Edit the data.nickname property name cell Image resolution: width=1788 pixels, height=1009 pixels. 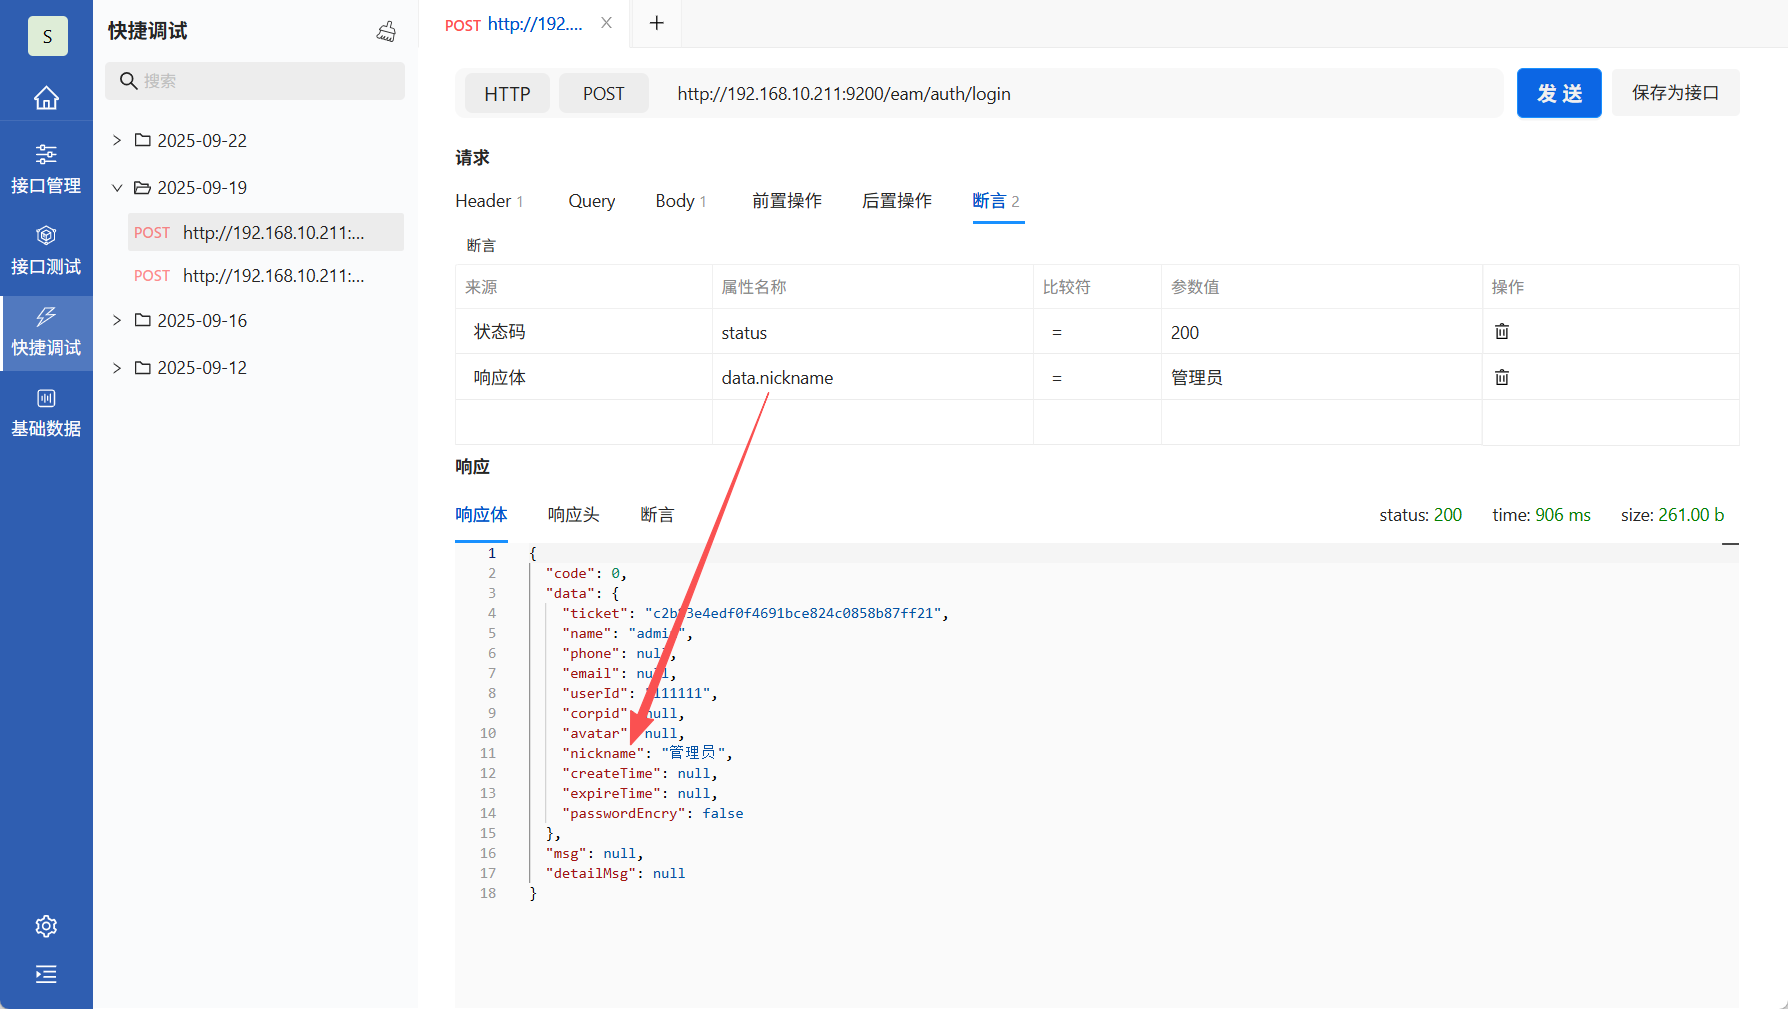click(x=873, y=377)
